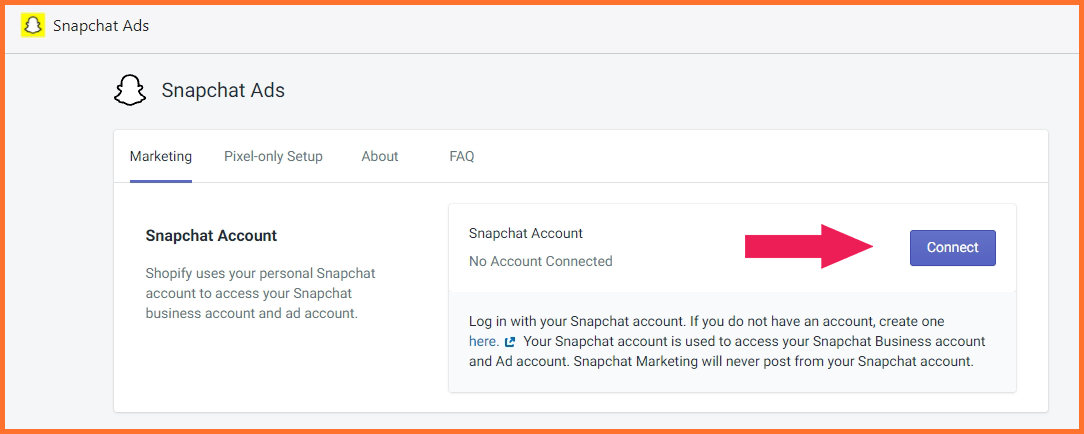Click the red arrow pointing to Connect
Image resolution: width=1084 pixels, height=434 pixels.
810,247
